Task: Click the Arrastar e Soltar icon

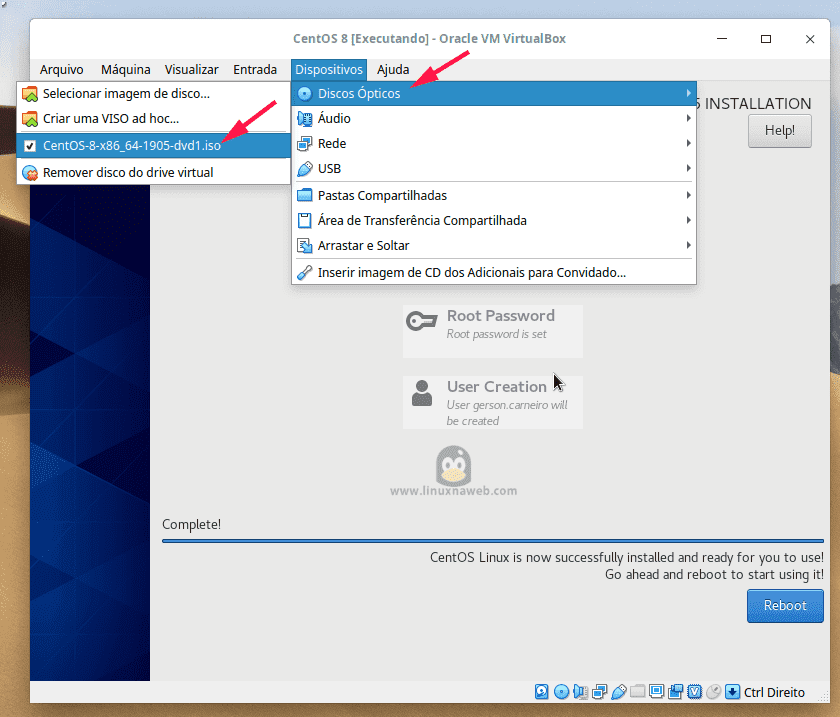Action: tap(304, 245)
